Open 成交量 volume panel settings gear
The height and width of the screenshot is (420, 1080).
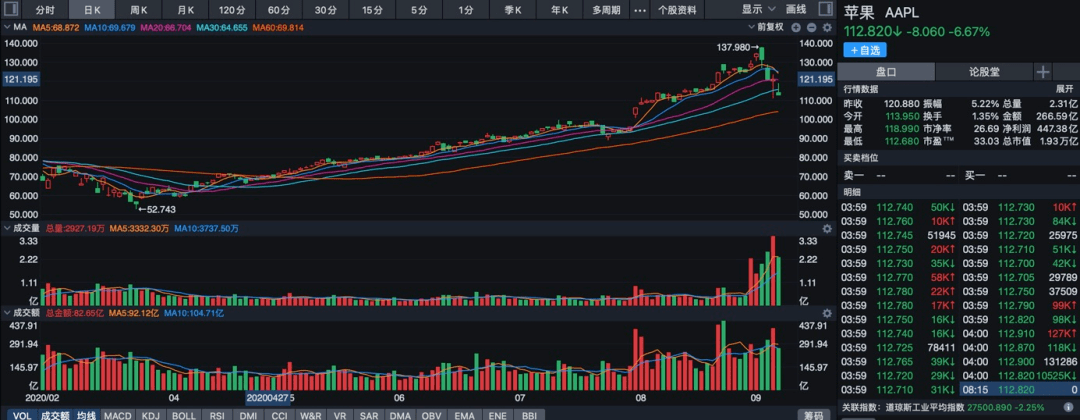[826, 229]
